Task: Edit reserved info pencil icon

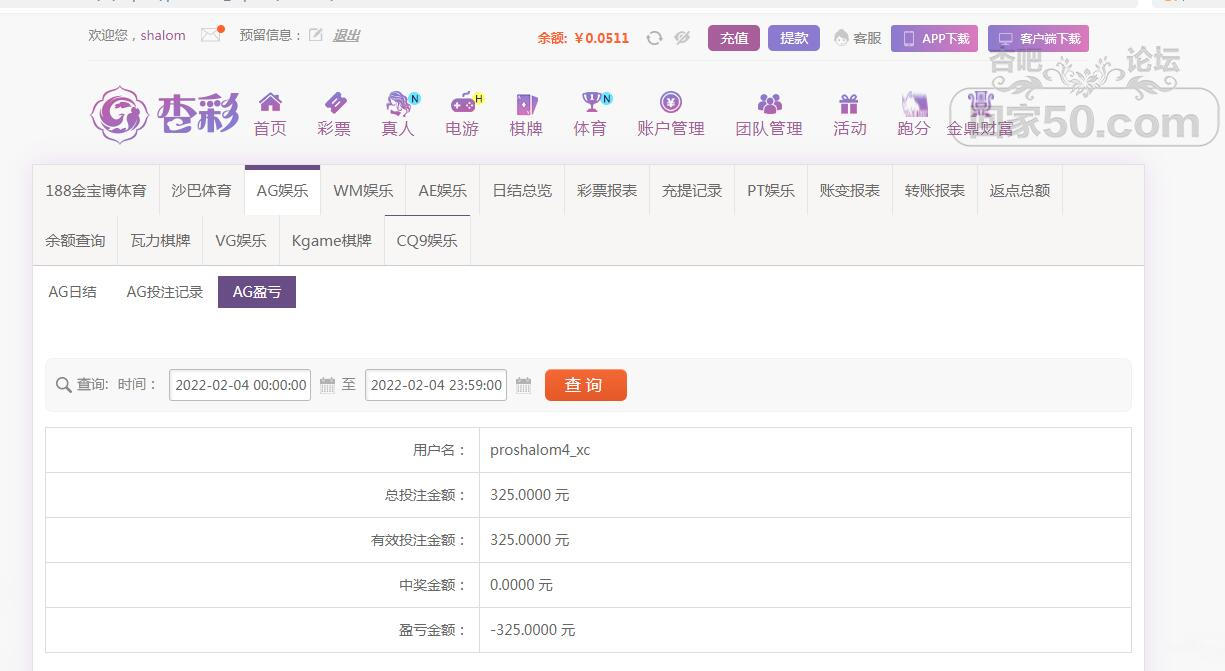Action: [316, 35]
